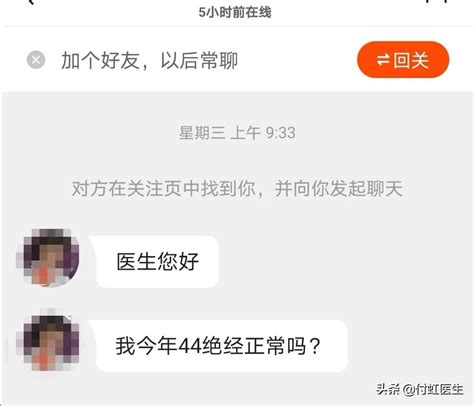Viewport: 474px width, 406px height.
Task: Tap the 5小时前在线 status text
Action: (235, 12)
